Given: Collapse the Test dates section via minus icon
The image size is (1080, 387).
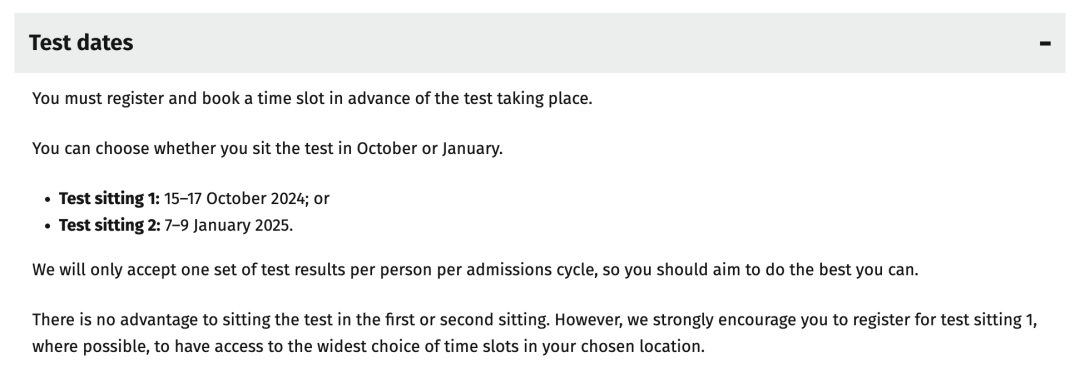Looking at the screenshot, I should 1045,43.
